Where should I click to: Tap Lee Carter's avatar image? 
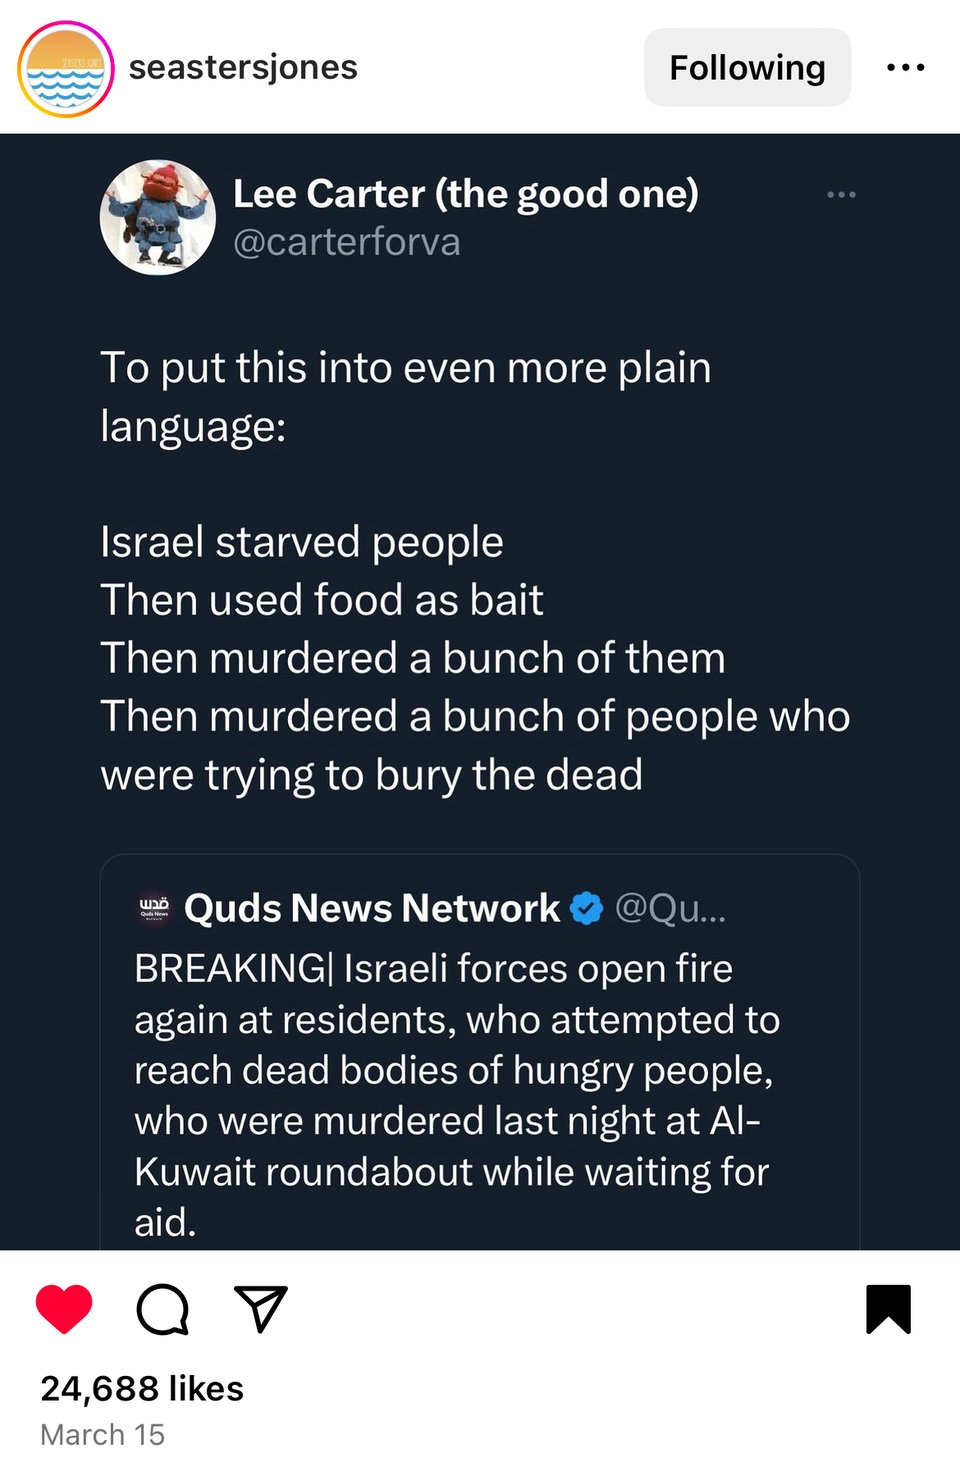pos(158,218)
